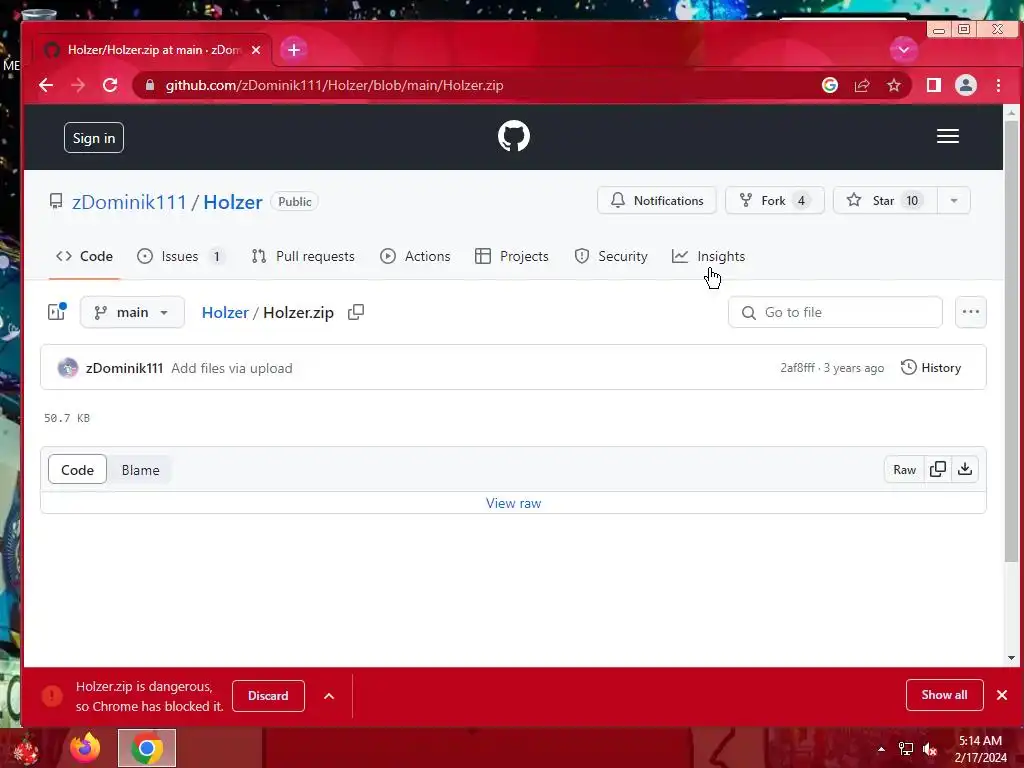This screenshot has width=1024, height=768.
Task: Click the padlock site info icon
Action: 150,85
